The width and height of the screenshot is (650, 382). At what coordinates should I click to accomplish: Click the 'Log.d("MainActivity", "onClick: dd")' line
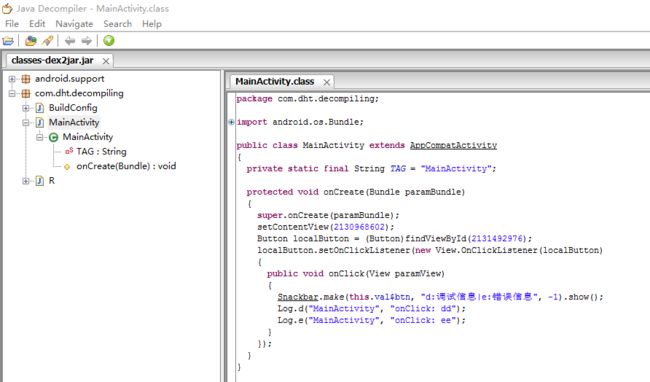371,309
